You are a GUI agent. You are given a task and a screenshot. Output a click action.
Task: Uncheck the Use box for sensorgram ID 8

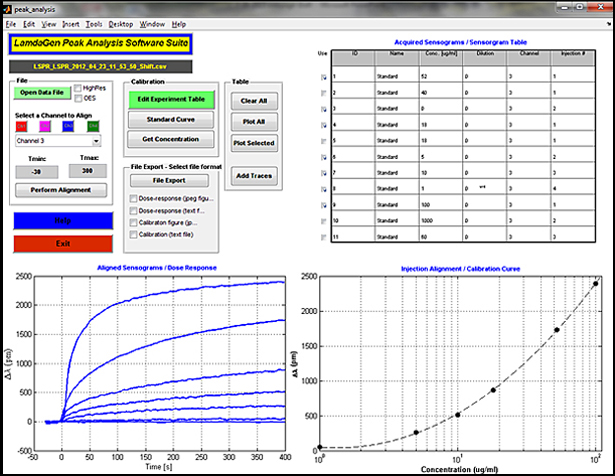click(324, 189)
